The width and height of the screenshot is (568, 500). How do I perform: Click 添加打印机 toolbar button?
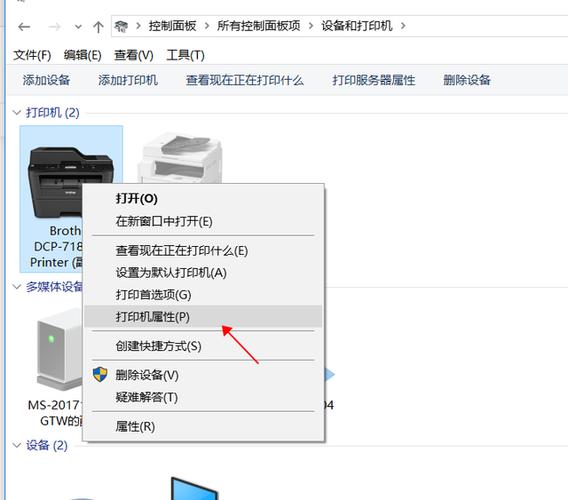[x=128, y=80]
